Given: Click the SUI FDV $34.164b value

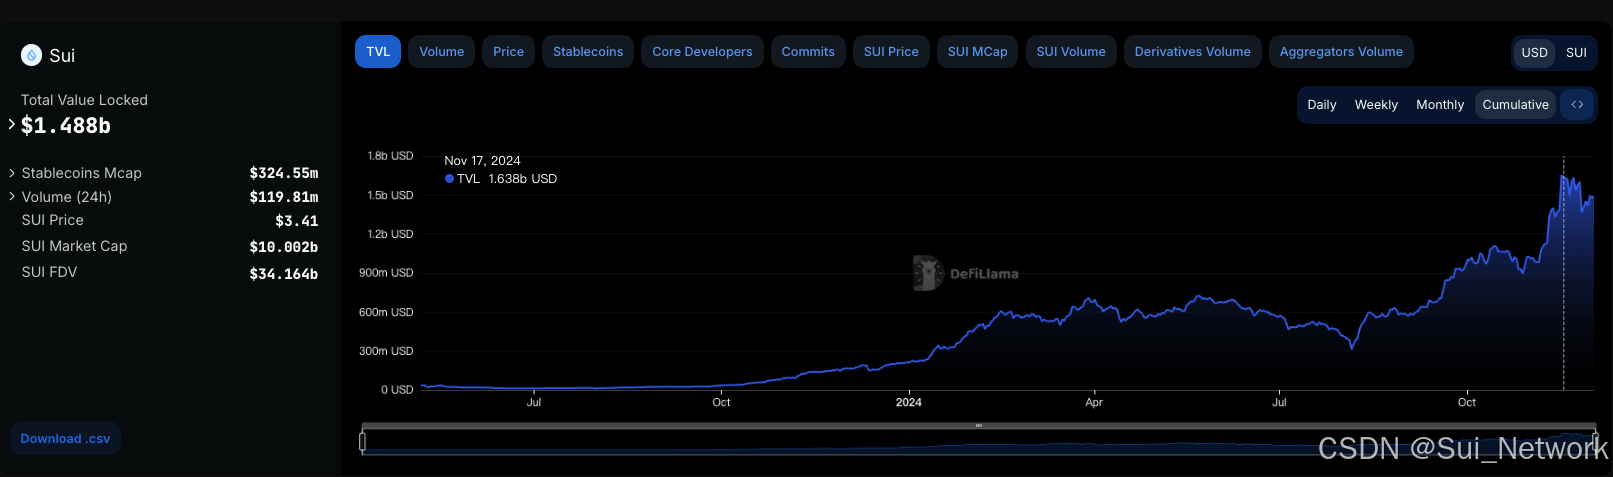Looking at the screenshot, I should click(x=284, y=274).
